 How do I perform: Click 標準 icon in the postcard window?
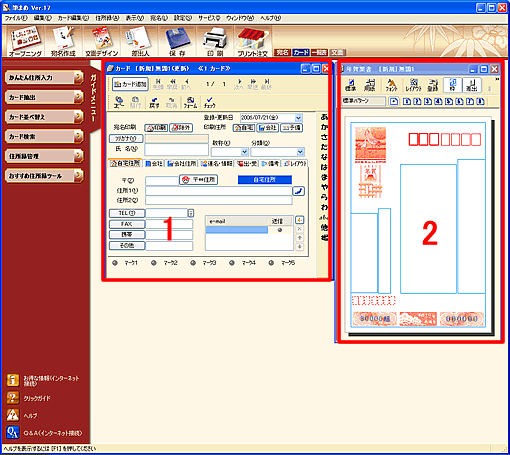point(351,85)
